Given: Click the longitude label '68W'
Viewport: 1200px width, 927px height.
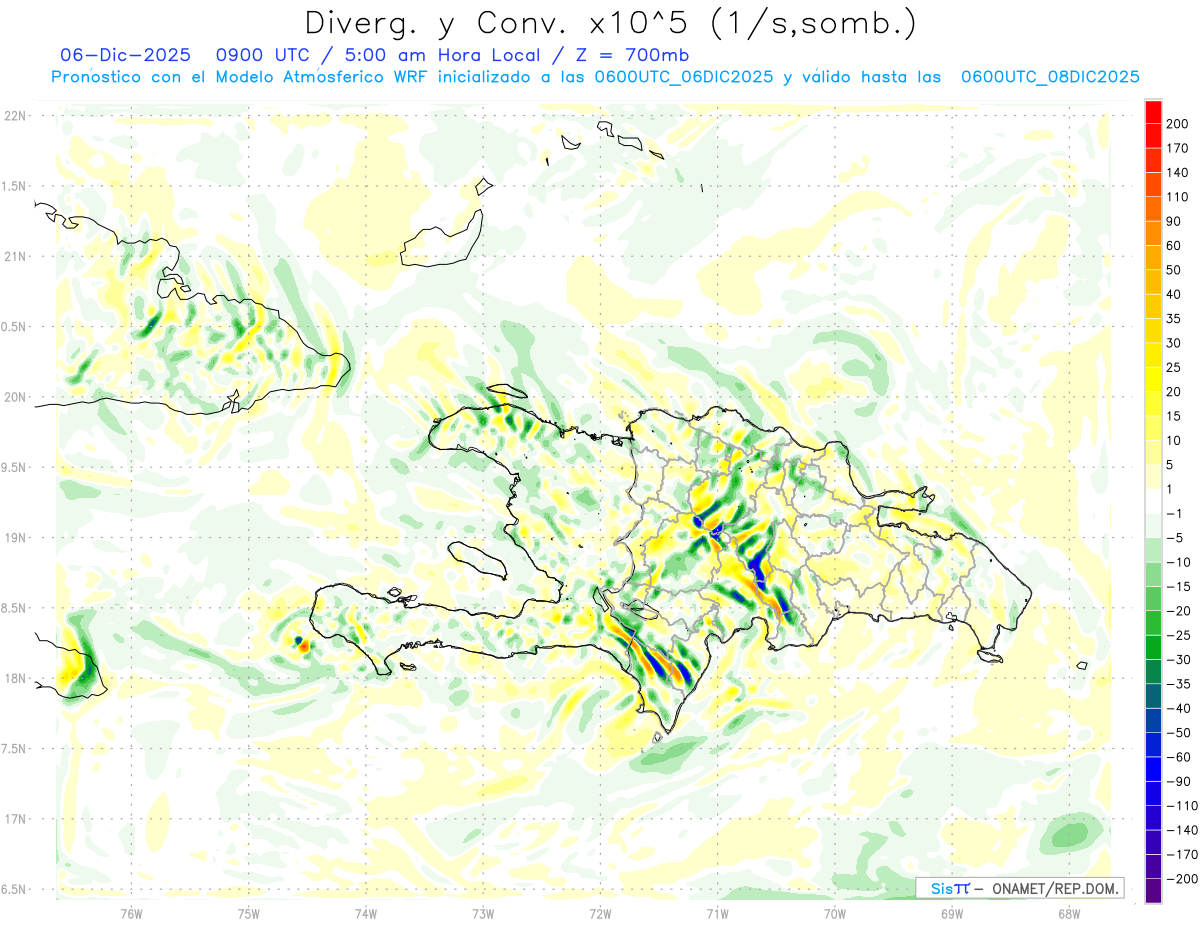Looking at the screenshot, I should 1069,914.
